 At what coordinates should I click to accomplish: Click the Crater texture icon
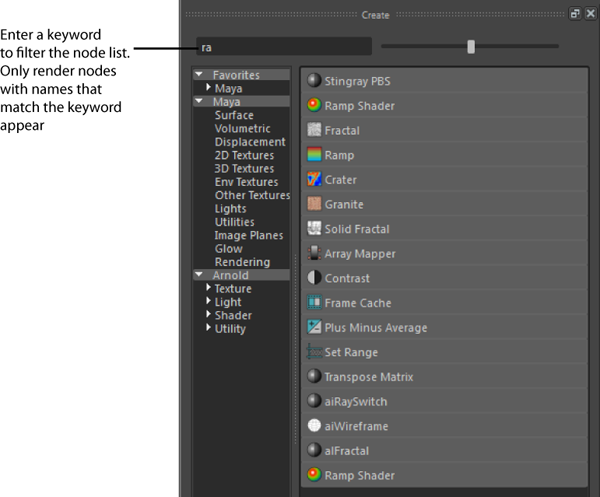click(314, 179)
